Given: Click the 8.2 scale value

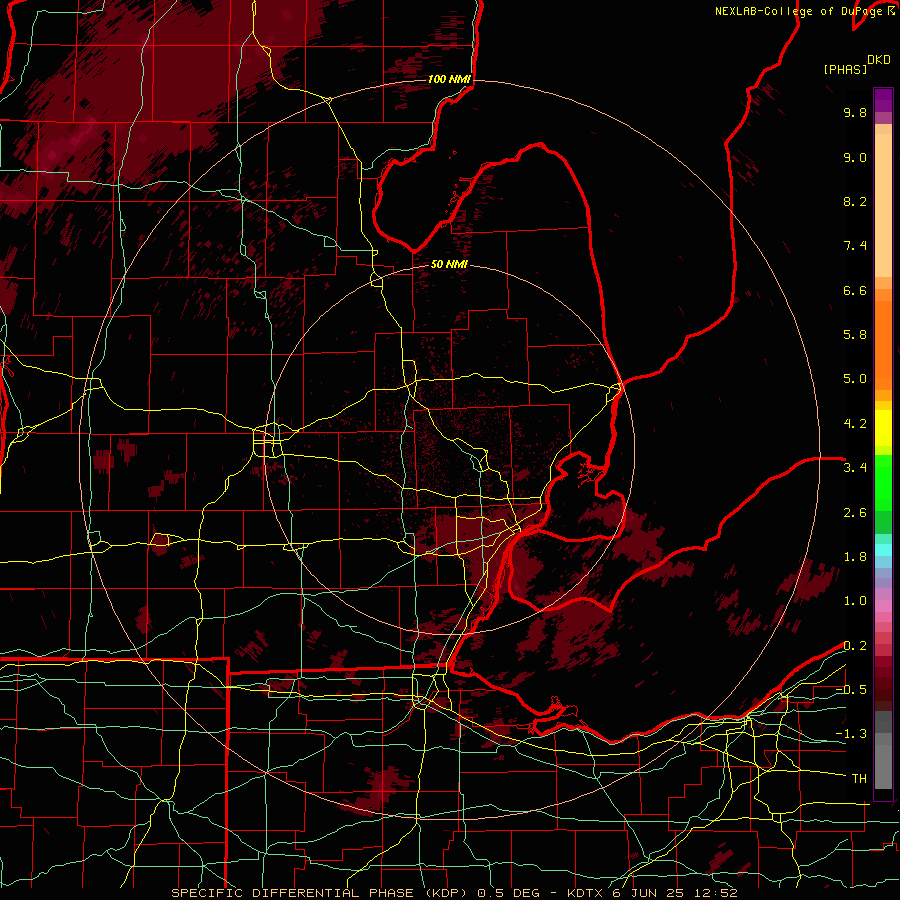Looking at the screenshot, I should (855, 201).
